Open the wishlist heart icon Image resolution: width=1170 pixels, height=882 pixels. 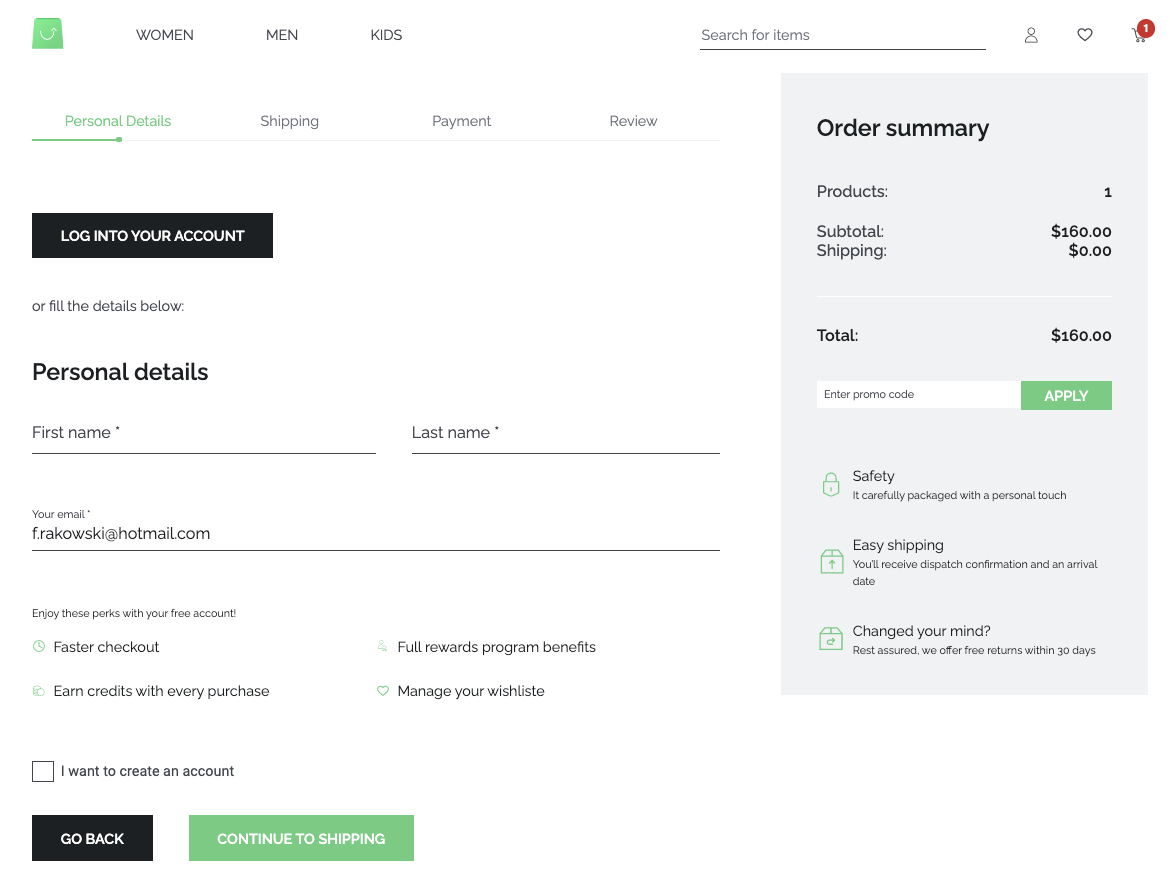(x=1085, y=34)
